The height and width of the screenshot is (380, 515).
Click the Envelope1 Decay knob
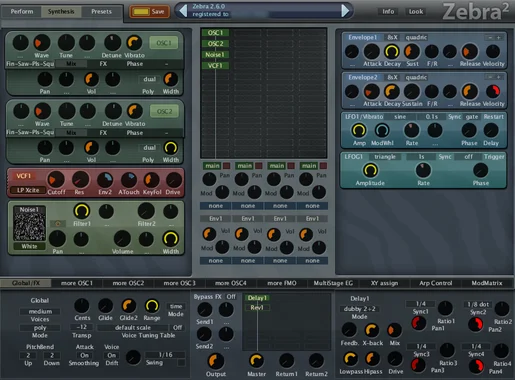click(x=392, y=52)
